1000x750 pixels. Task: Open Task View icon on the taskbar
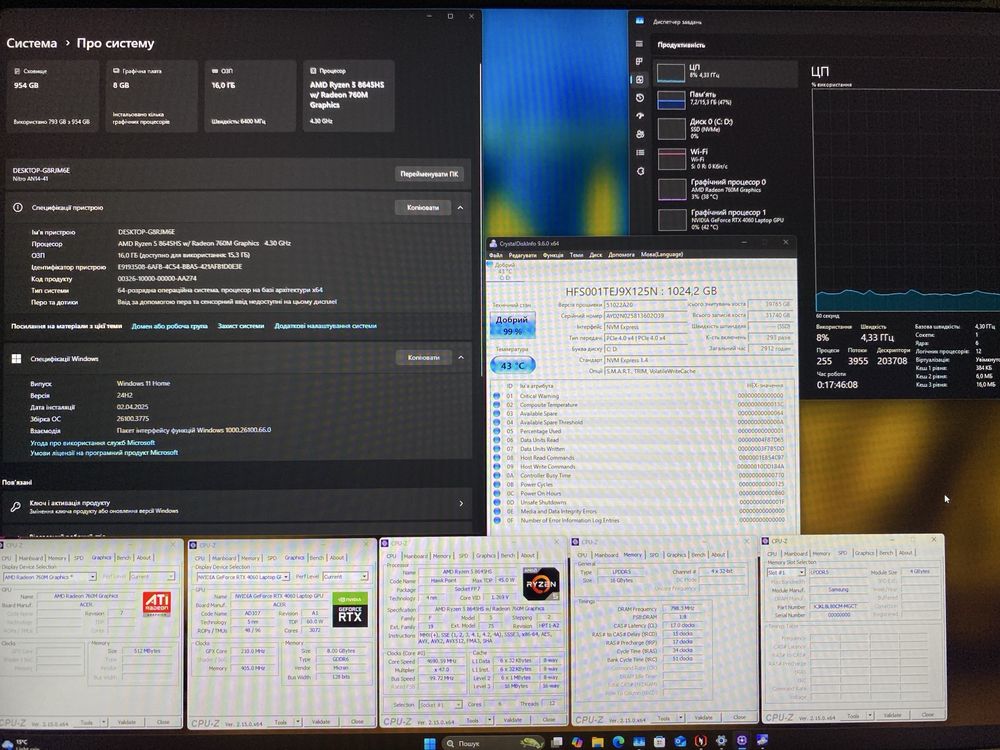click(557, 742)
